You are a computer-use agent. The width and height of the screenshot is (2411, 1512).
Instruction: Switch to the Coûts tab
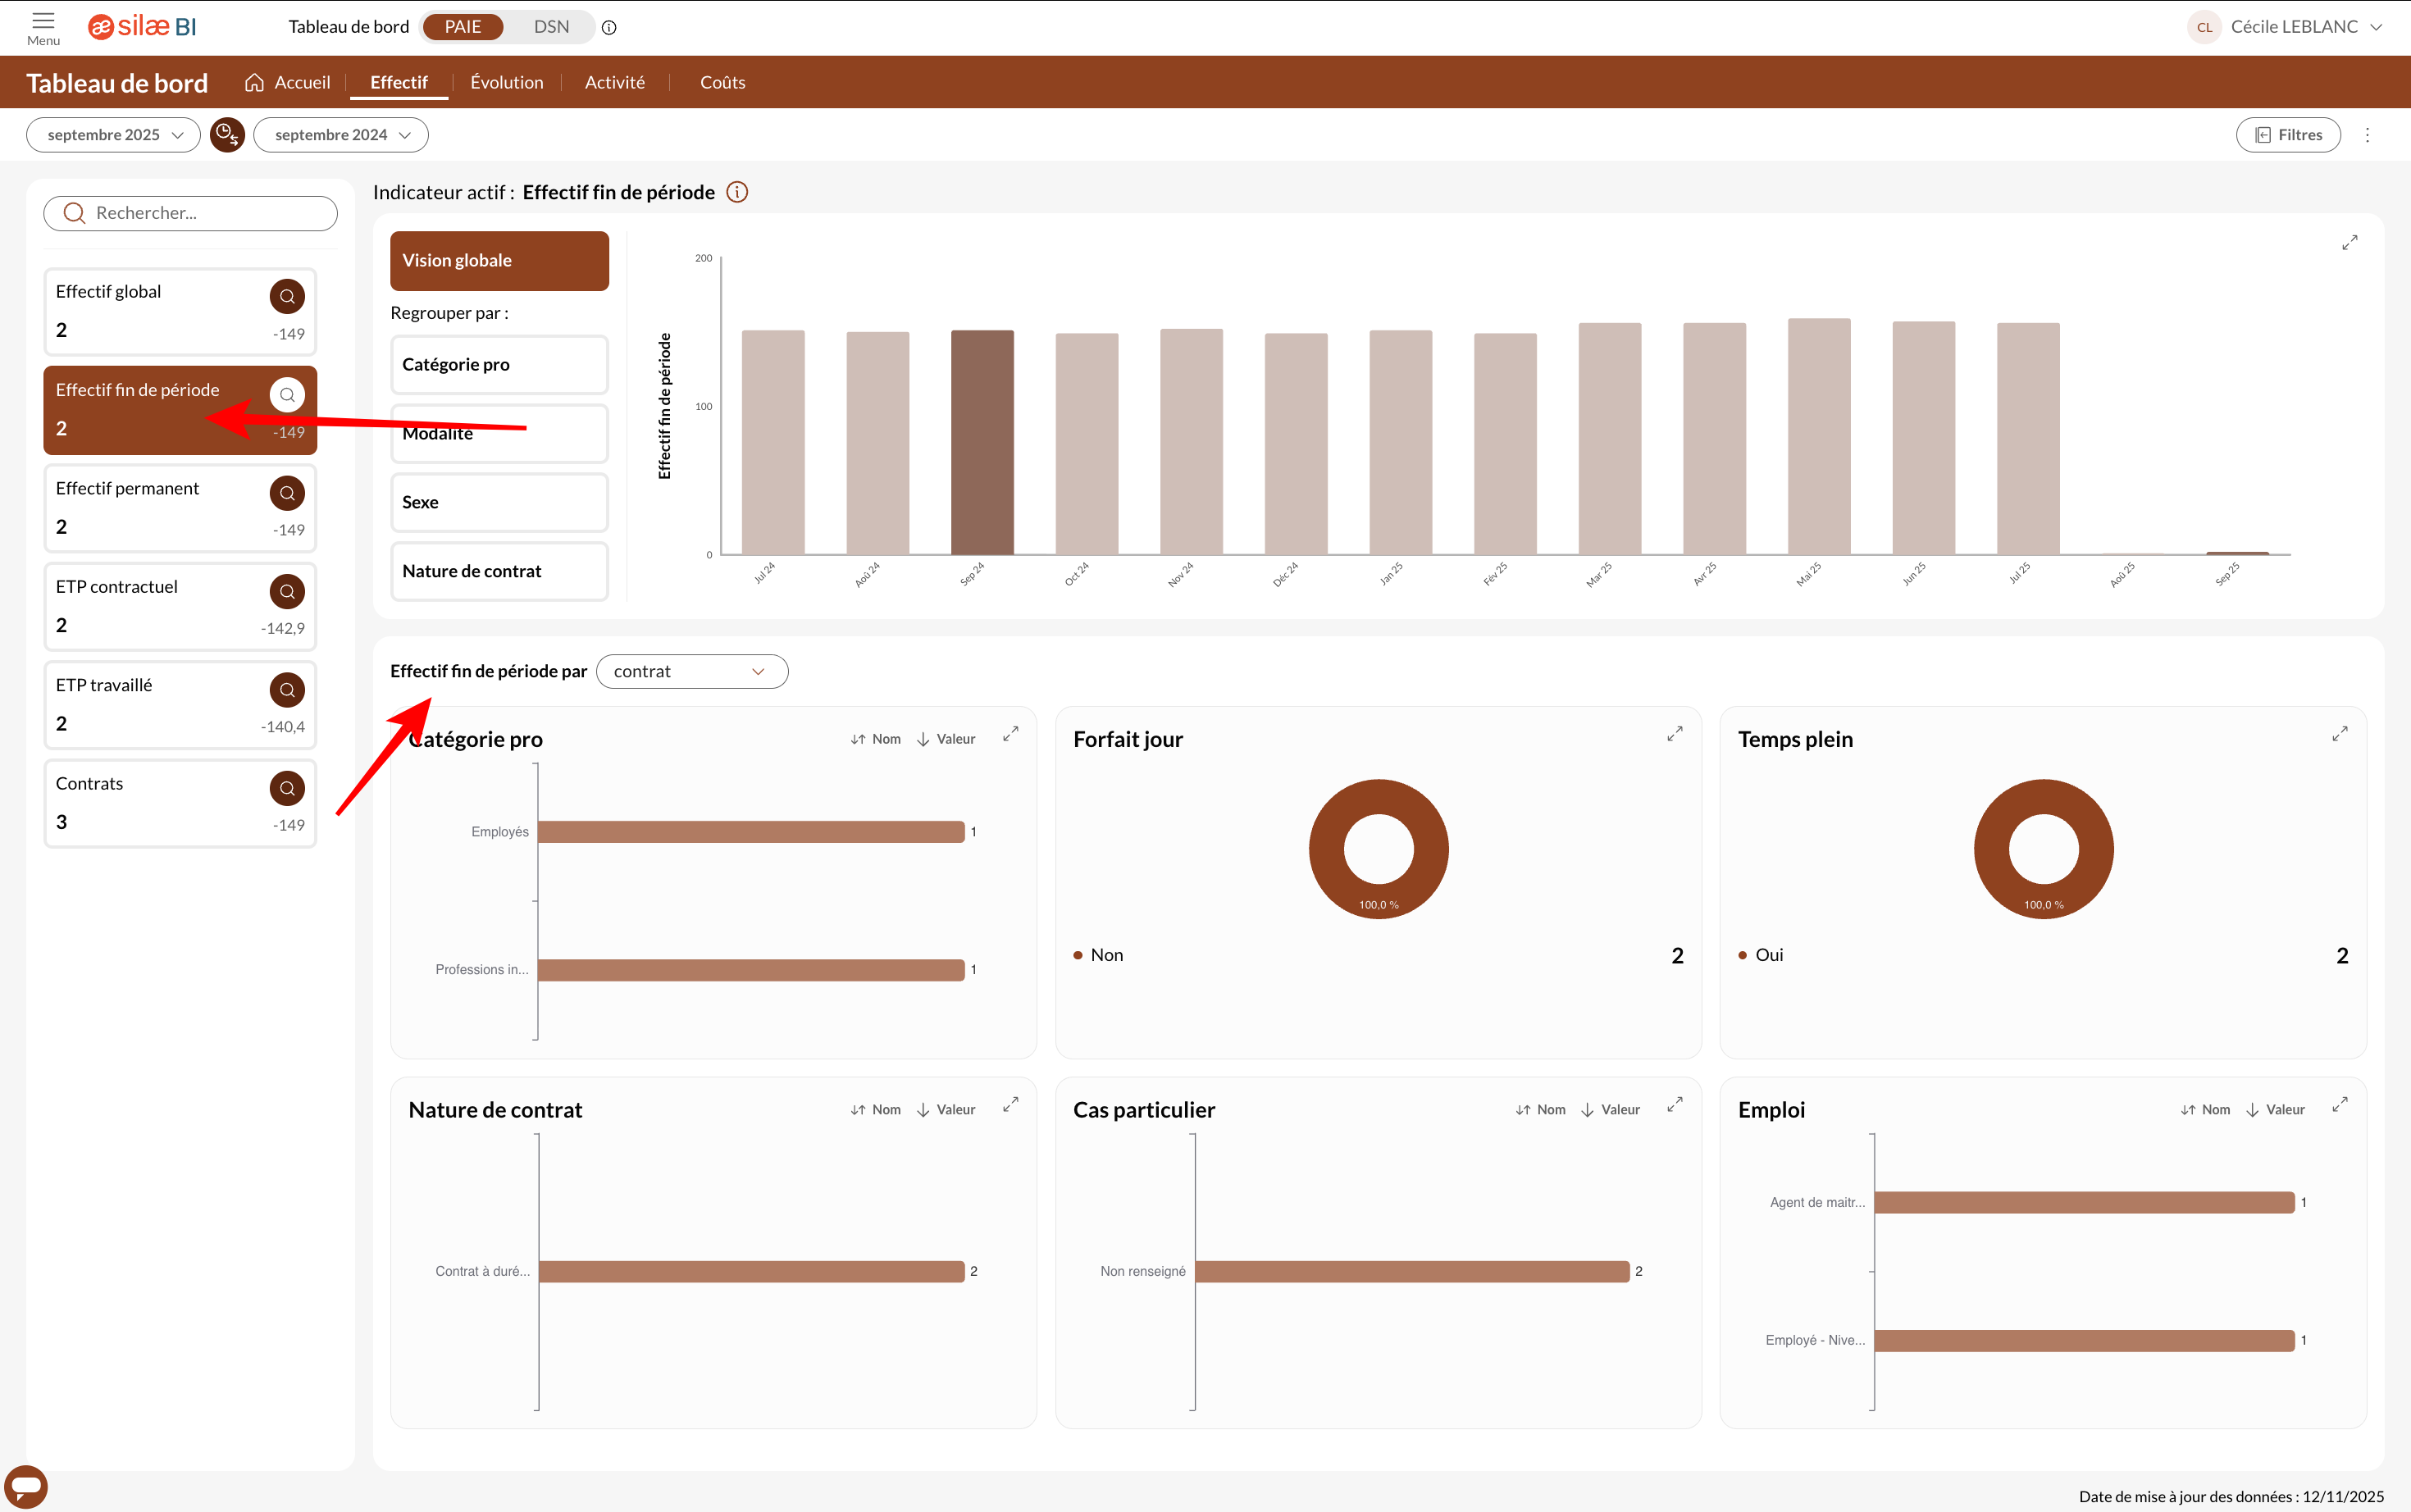click(722, 82)
